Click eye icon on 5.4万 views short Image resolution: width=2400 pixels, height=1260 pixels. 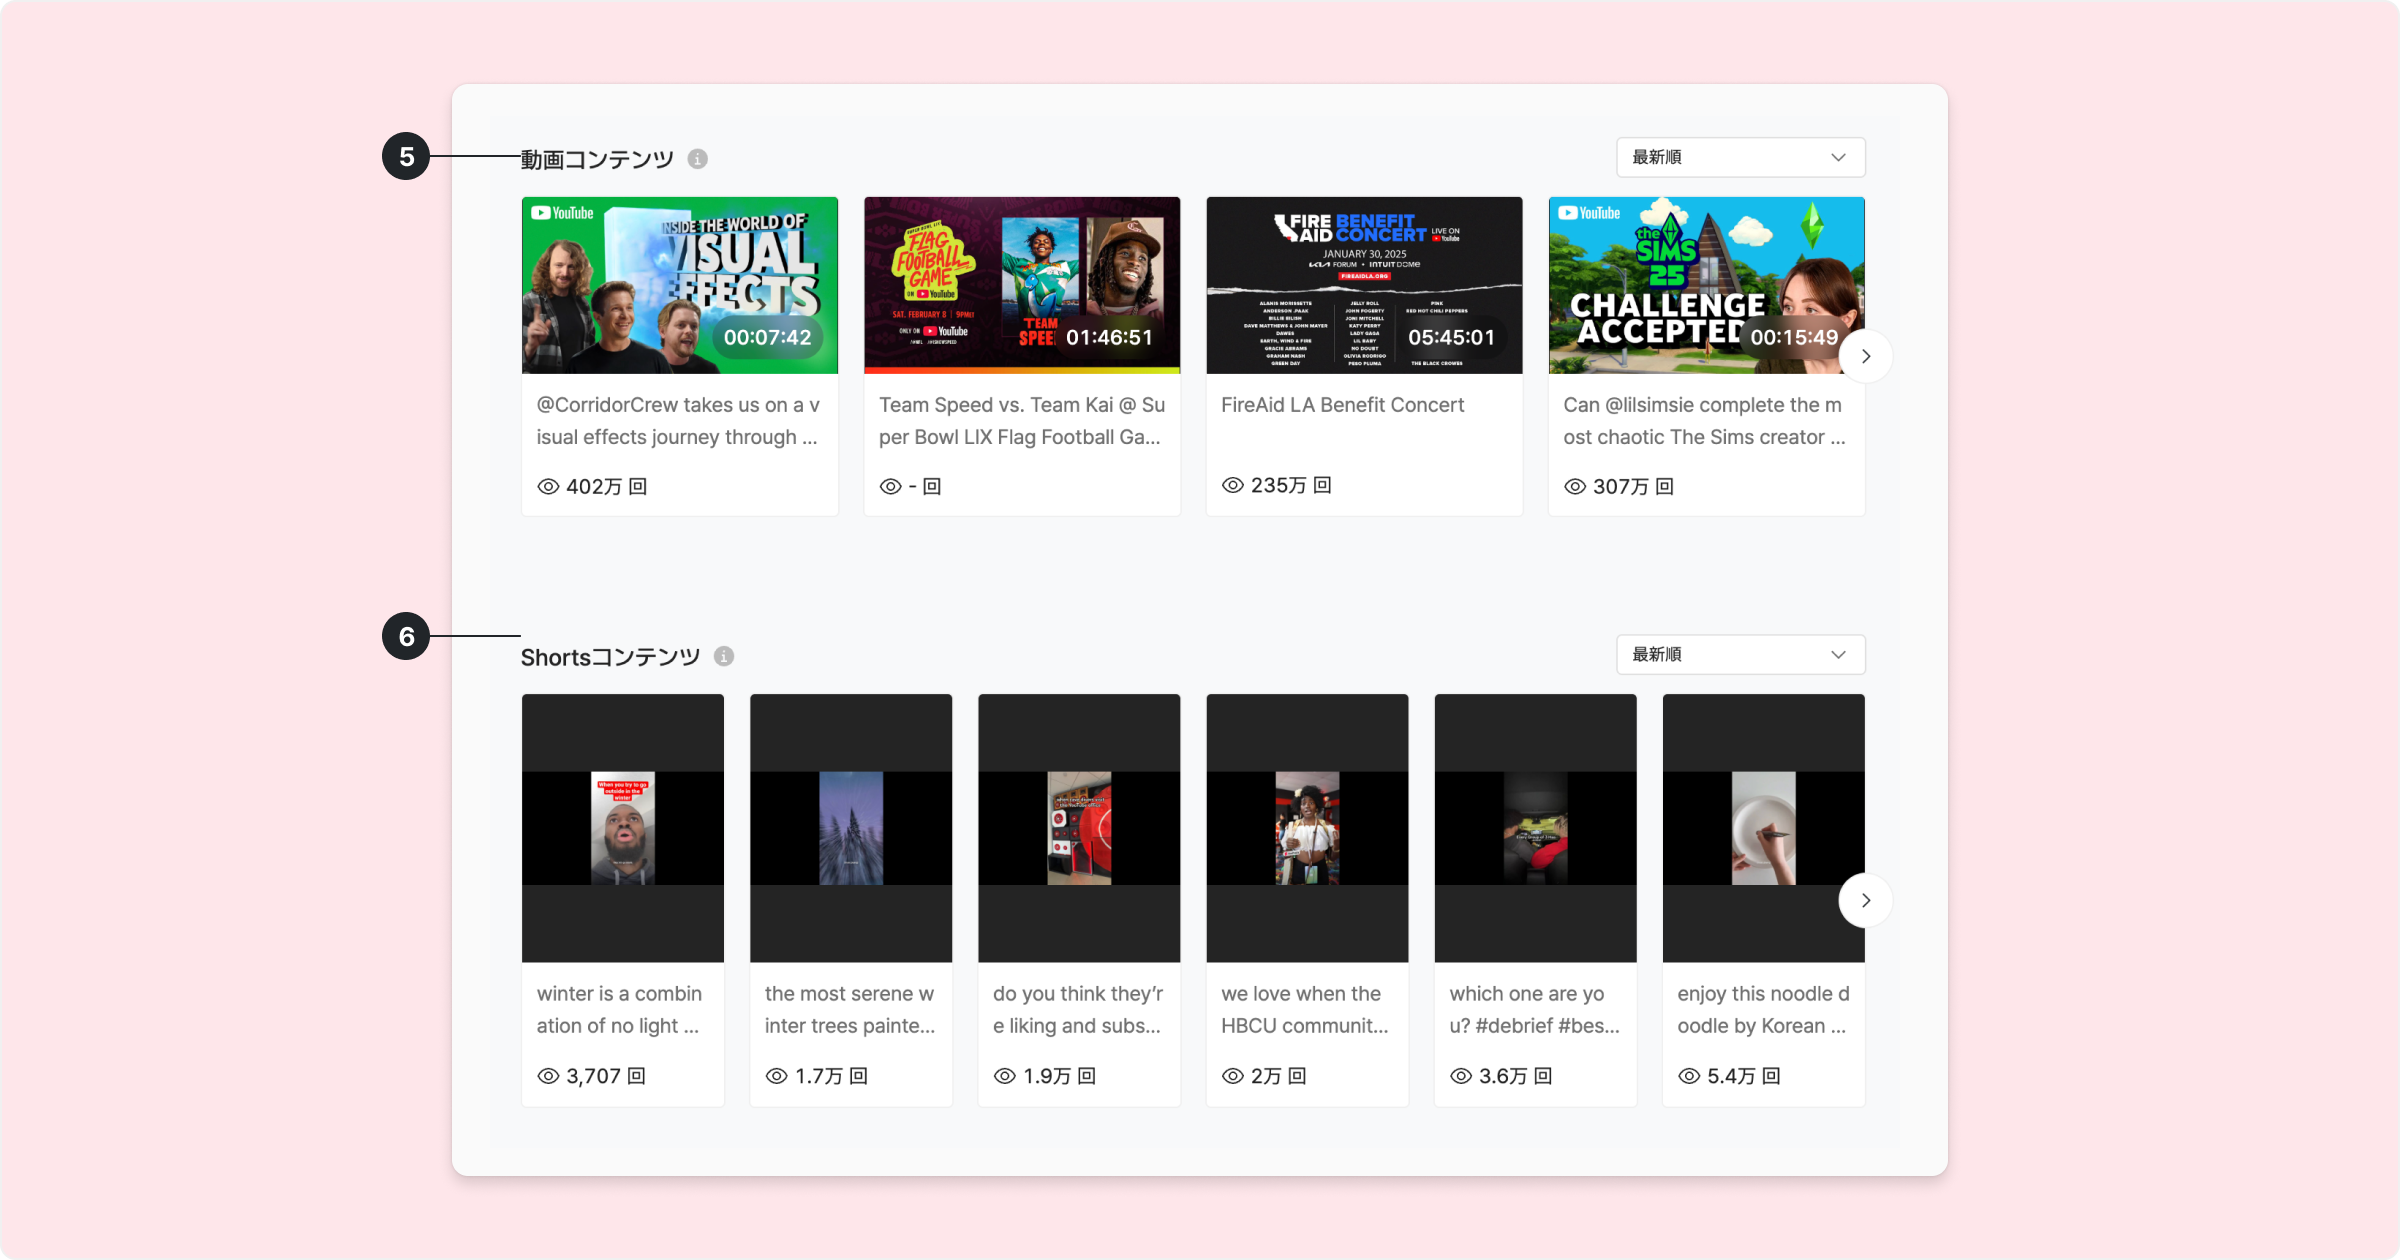[x=1689, y=1076]
